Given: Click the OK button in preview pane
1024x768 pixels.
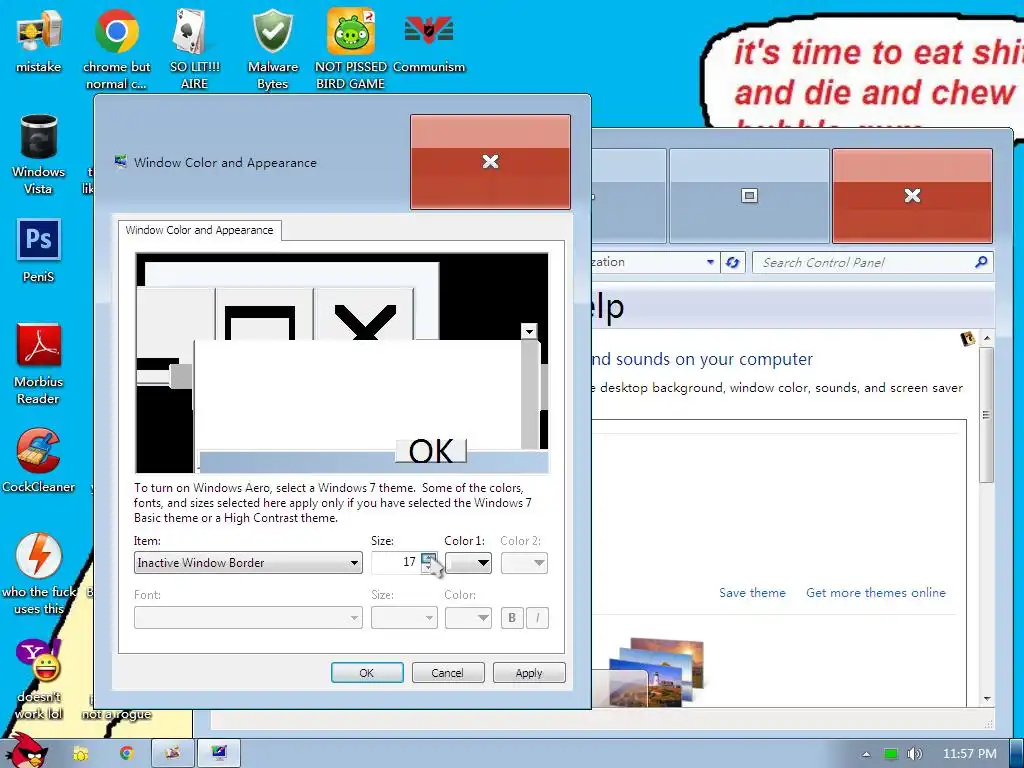Looking at the screenshot, I should tap(431, 451).
